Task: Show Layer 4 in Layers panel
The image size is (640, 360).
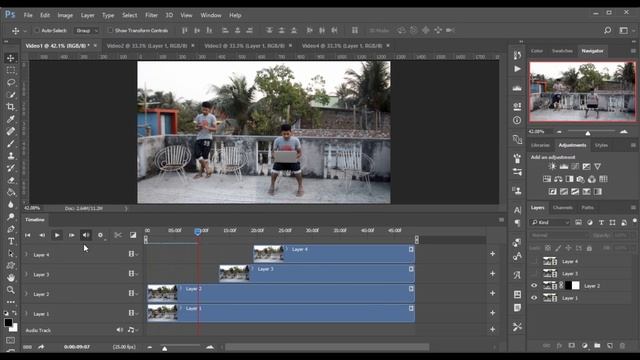Action: [x=534, y=261]
